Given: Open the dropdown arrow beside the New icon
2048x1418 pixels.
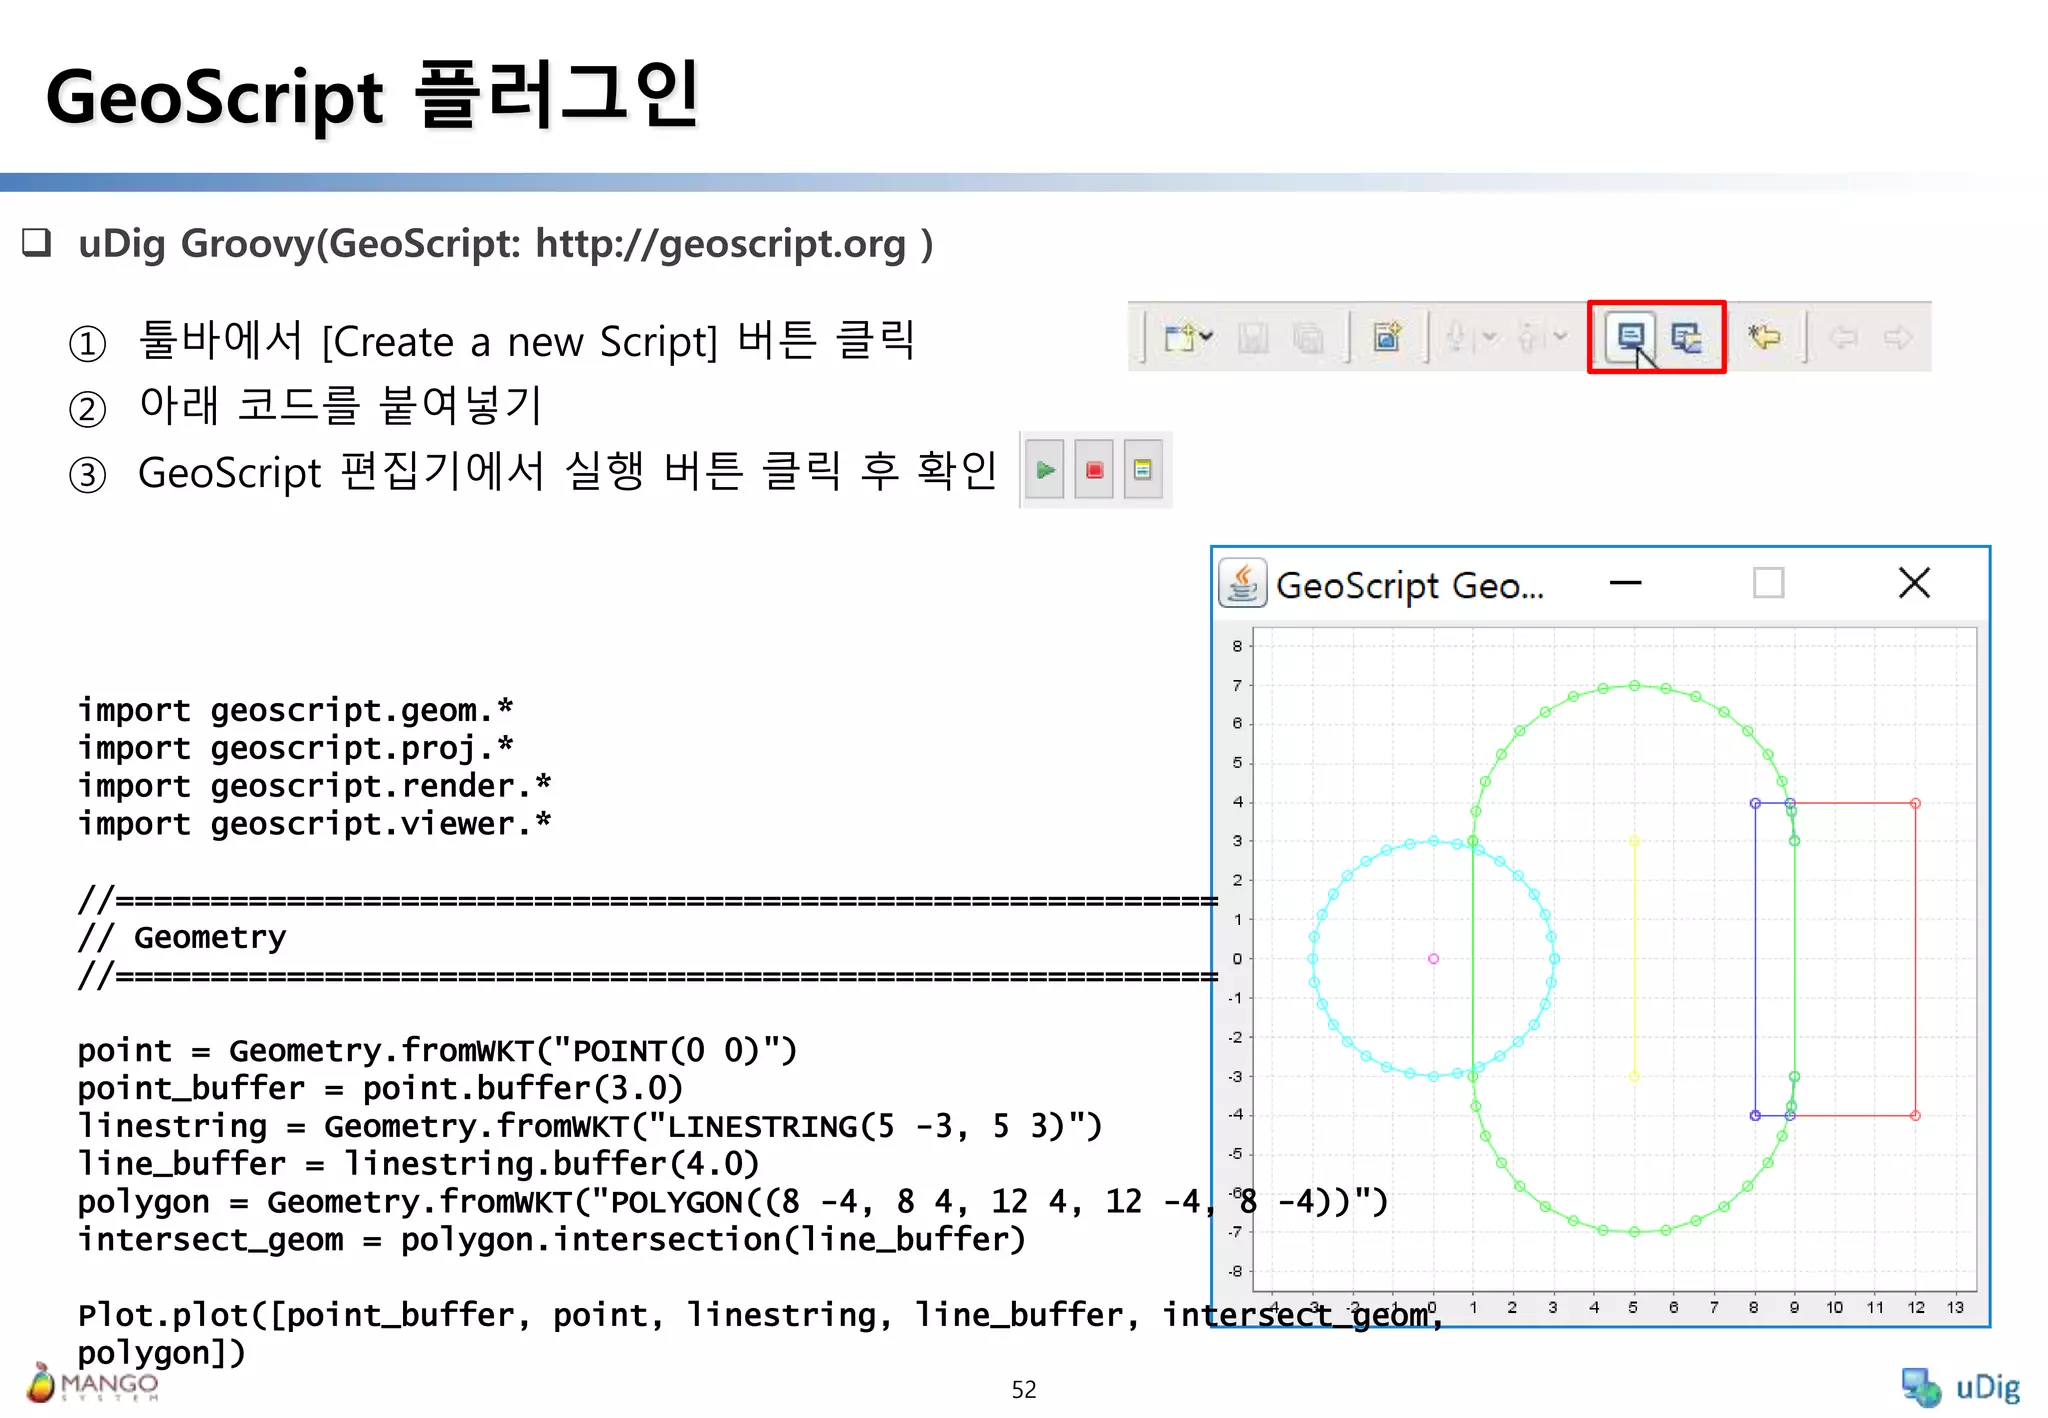Looking at the screenshot, I should pos(1207,337).
